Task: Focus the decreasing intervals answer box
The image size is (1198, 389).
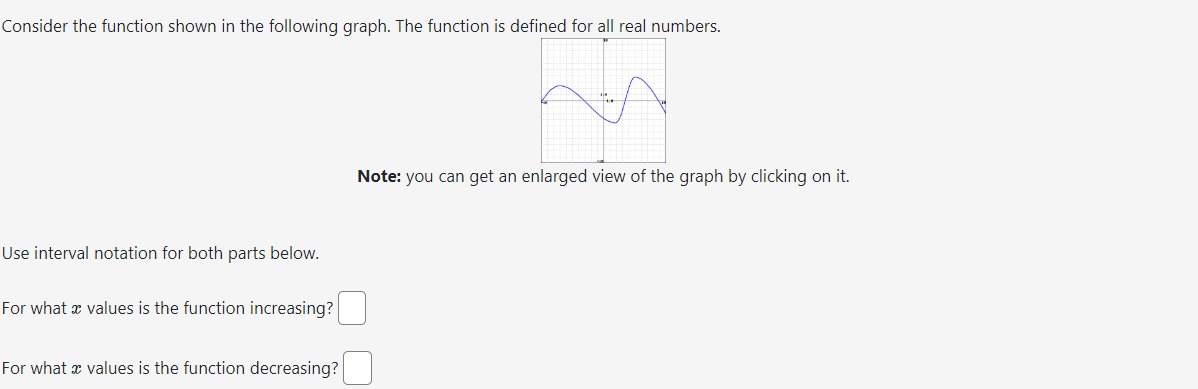Action: pos(358,368)
